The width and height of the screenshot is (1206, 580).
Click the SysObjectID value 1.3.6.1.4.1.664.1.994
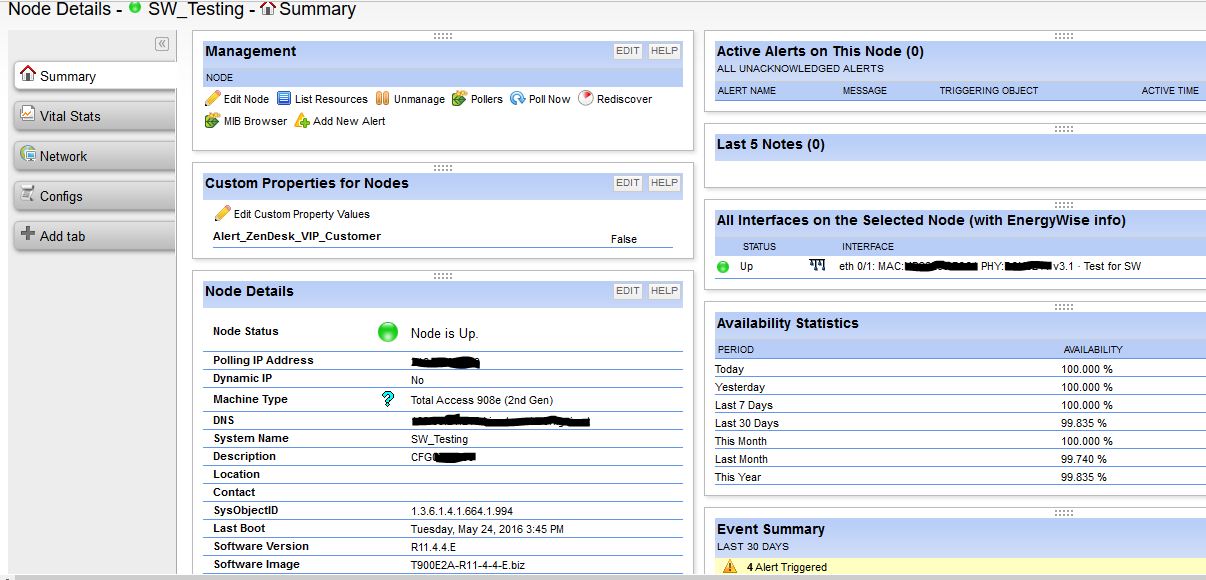(x=462, y=511)
